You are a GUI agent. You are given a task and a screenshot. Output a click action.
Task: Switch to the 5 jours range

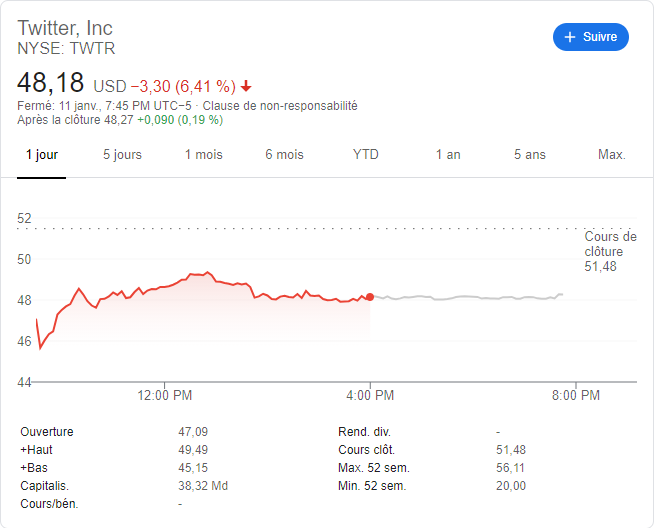[x=122, y=155]
